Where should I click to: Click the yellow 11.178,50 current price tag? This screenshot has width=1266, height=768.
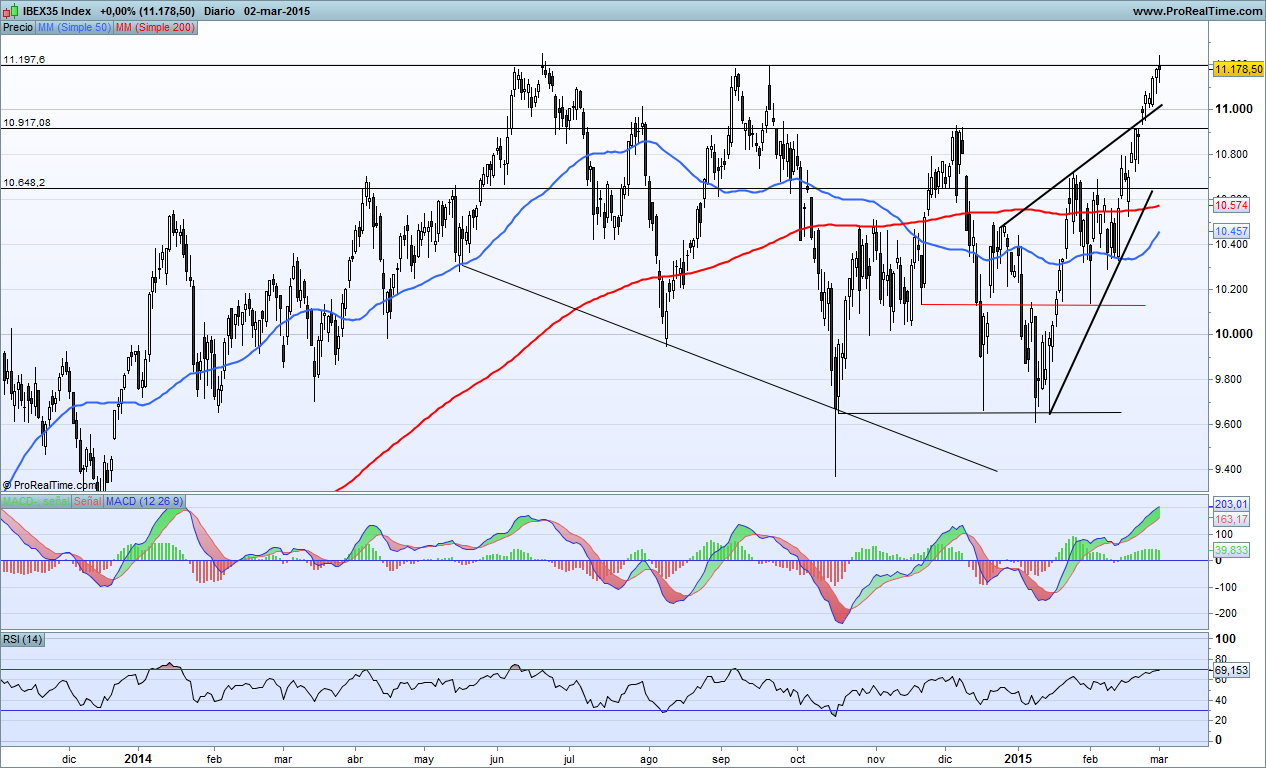1236,69
